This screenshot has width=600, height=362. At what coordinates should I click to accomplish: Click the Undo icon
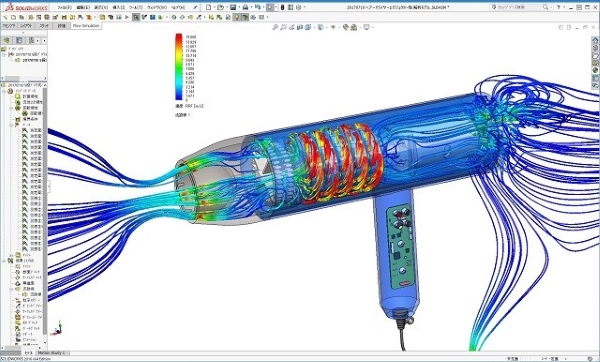click(258, 7)
